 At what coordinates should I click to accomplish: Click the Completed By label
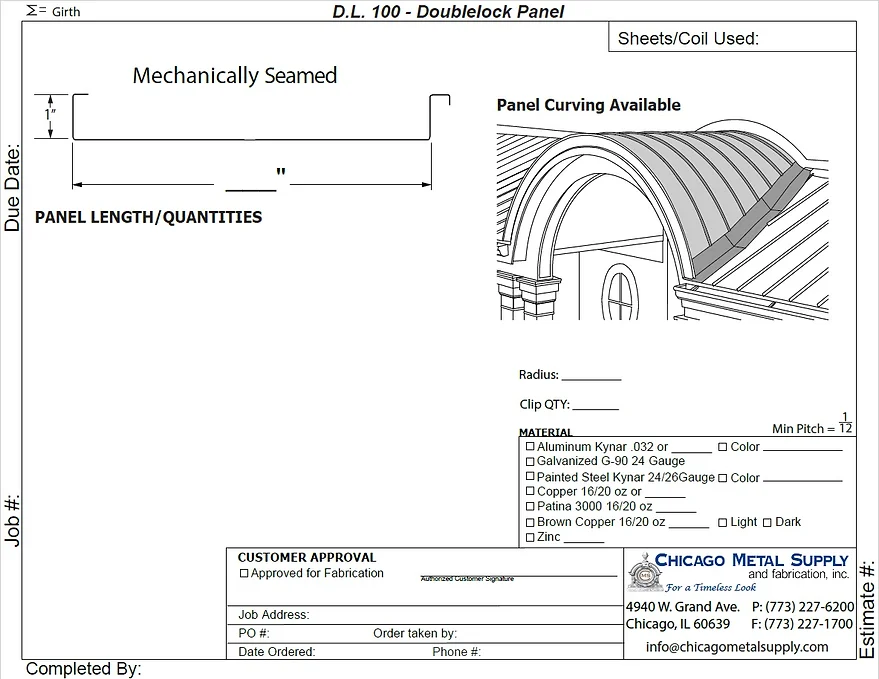84,669
